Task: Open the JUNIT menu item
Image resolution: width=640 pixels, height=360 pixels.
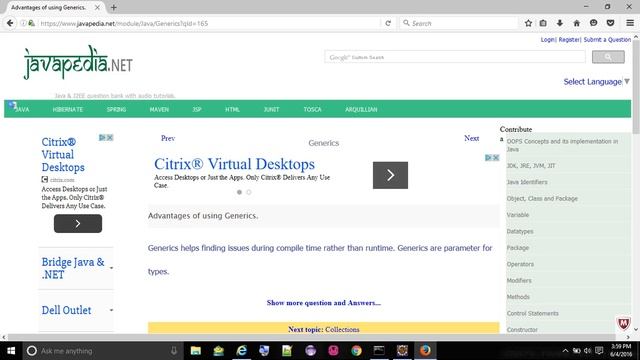Action: (x=271, y=109)
